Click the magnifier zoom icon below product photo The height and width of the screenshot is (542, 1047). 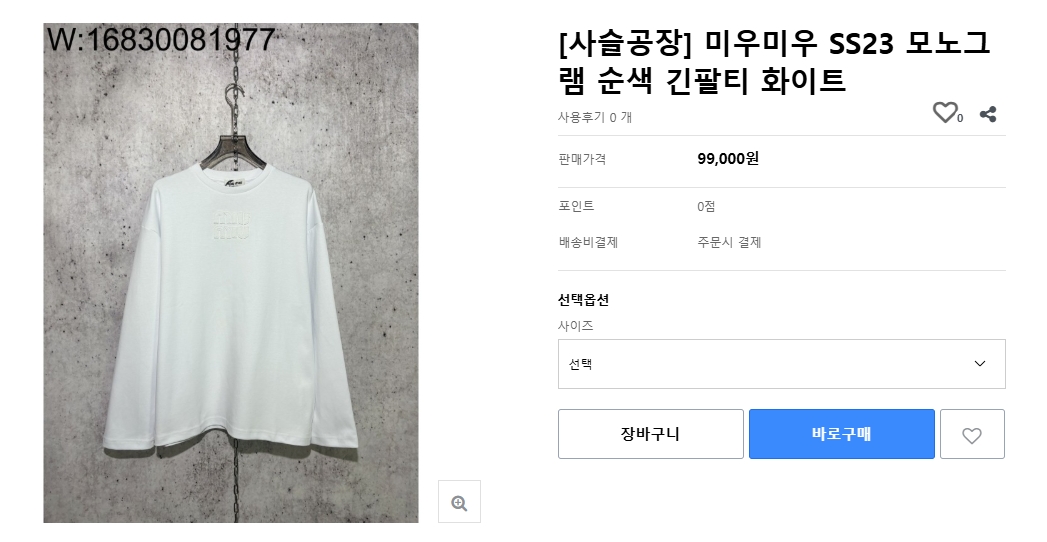tap(459, 502)
